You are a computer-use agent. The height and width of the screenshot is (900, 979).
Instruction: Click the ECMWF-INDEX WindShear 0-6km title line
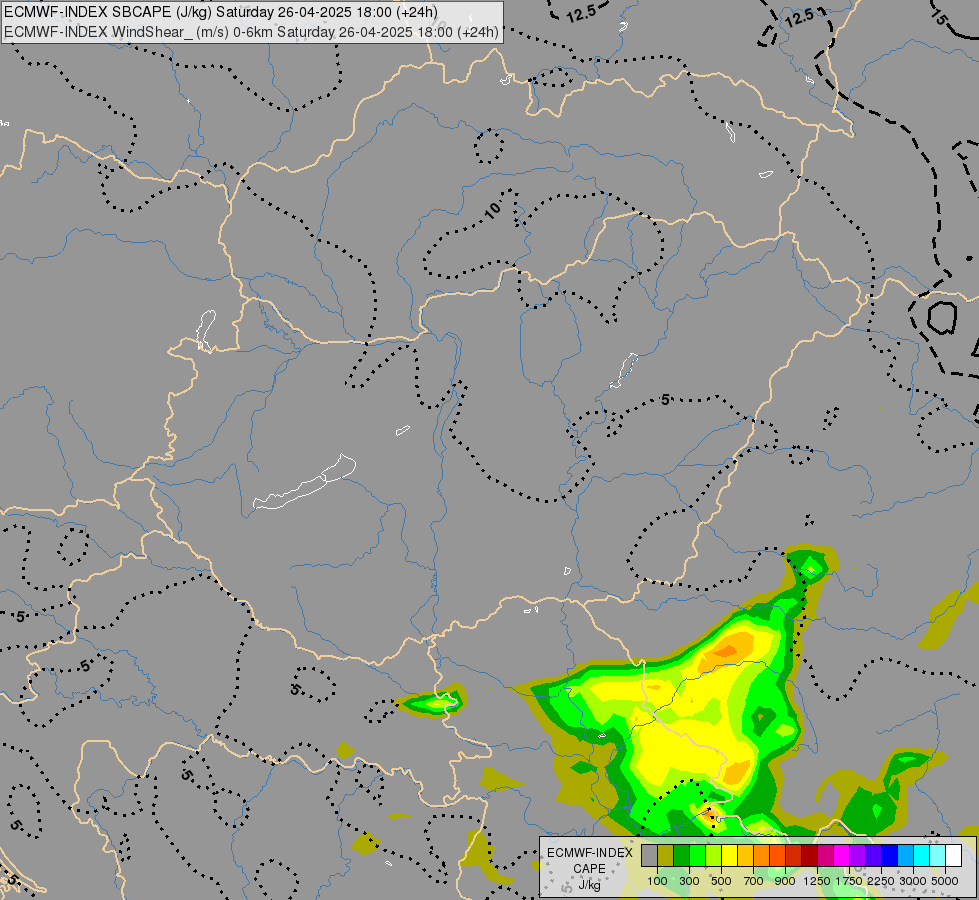click(252, 32)
